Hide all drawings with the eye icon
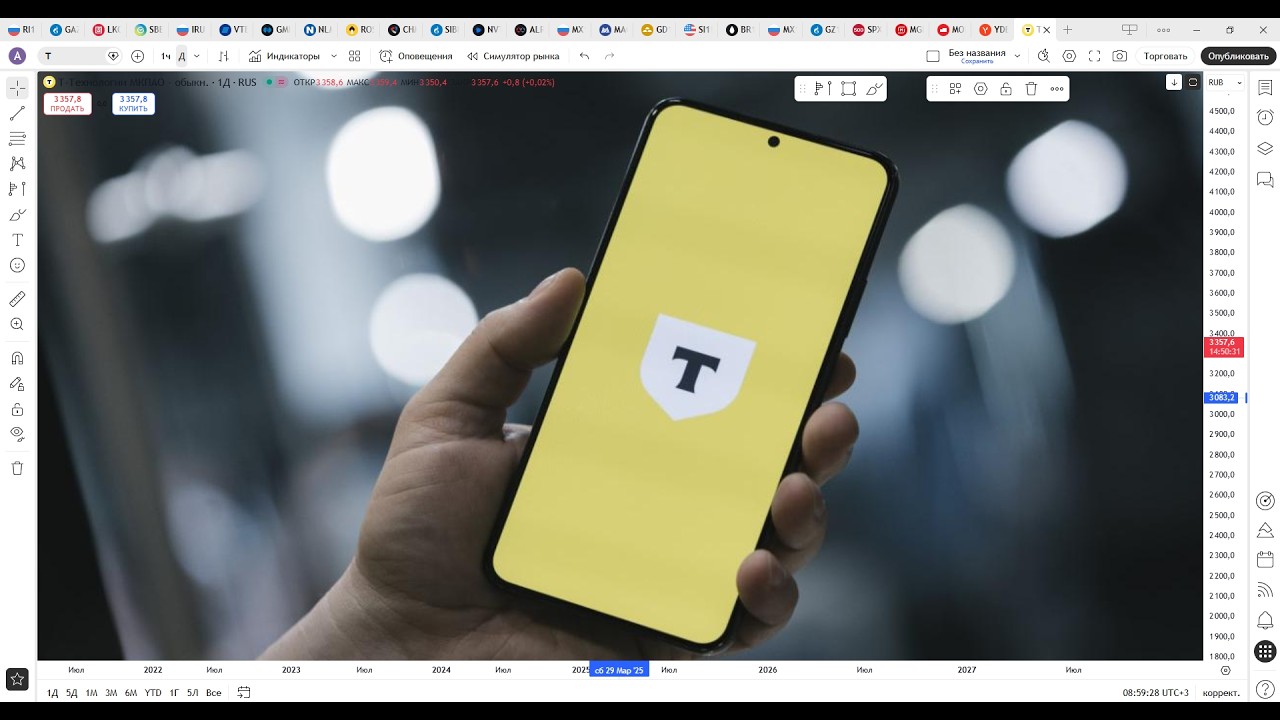The height and width of the screenshot is (720, 1280). click(17, 434)
